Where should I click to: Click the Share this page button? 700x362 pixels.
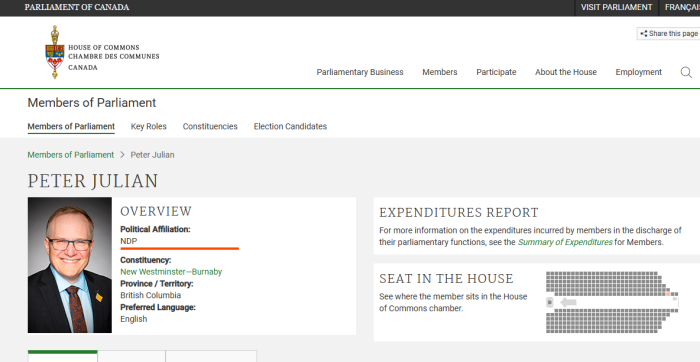669,33
